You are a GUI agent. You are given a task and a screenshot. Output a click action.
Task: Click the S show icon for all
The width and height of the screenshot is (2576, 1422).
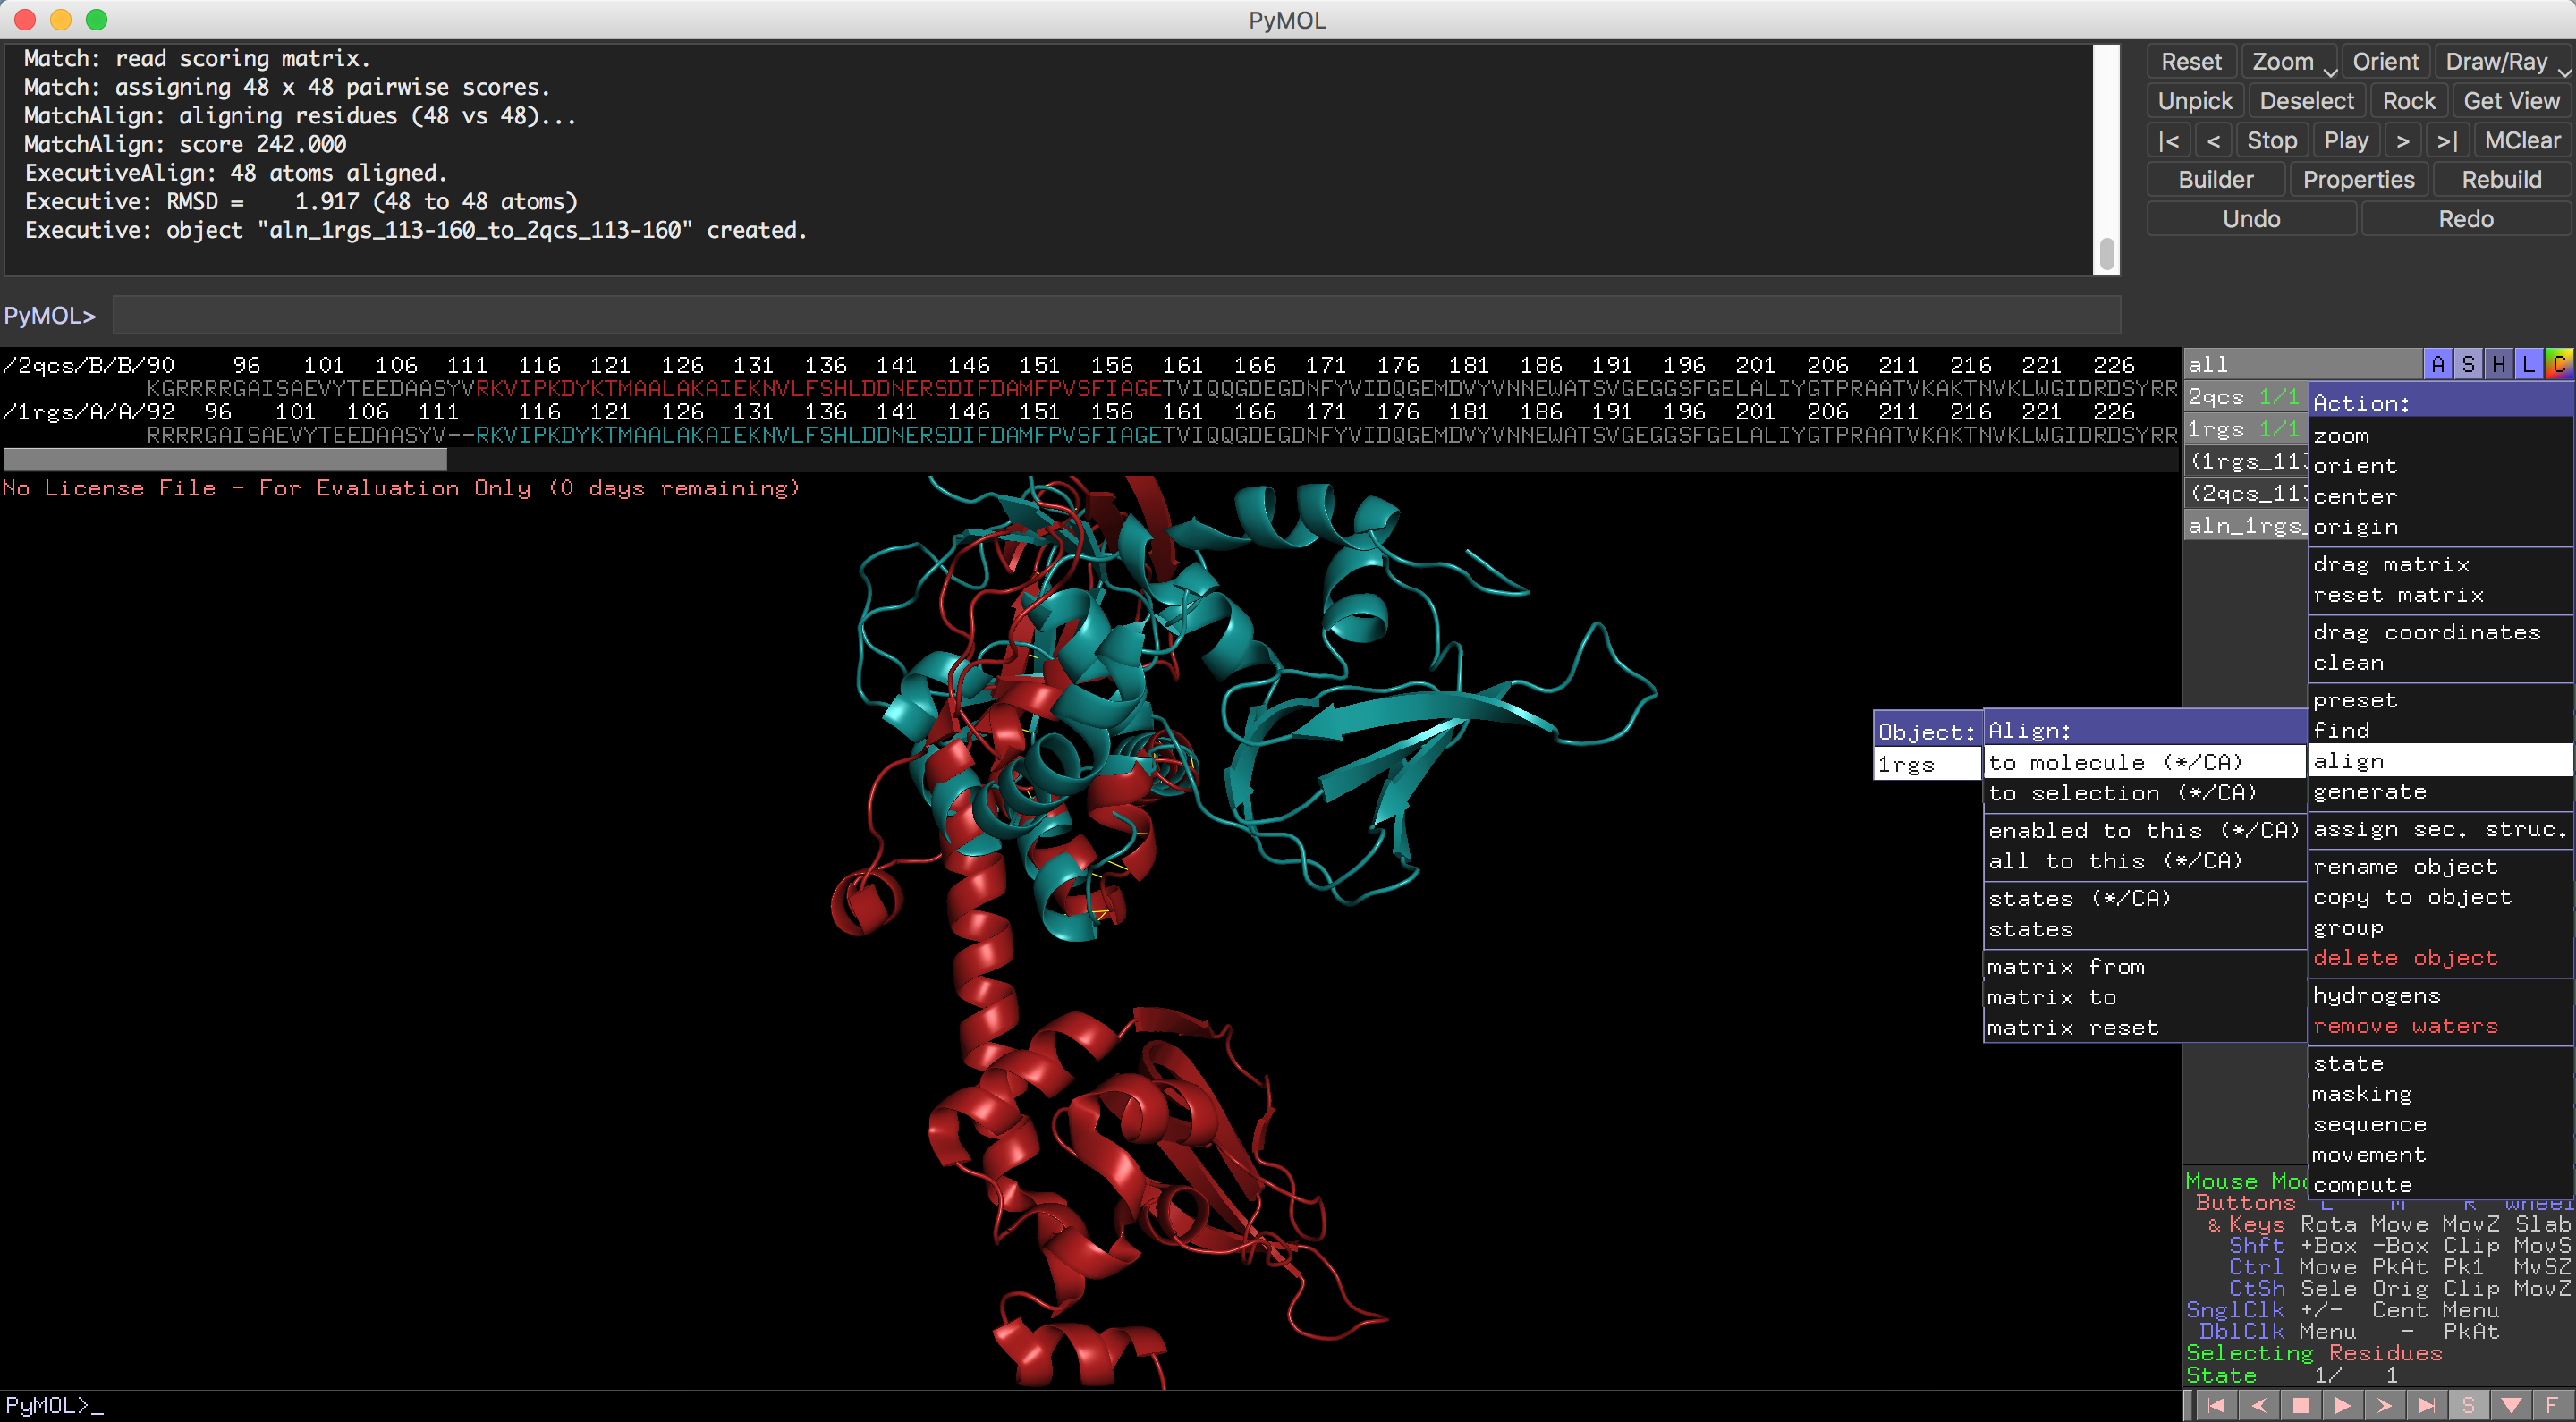pyautogui.click(x=2468, y=364)
